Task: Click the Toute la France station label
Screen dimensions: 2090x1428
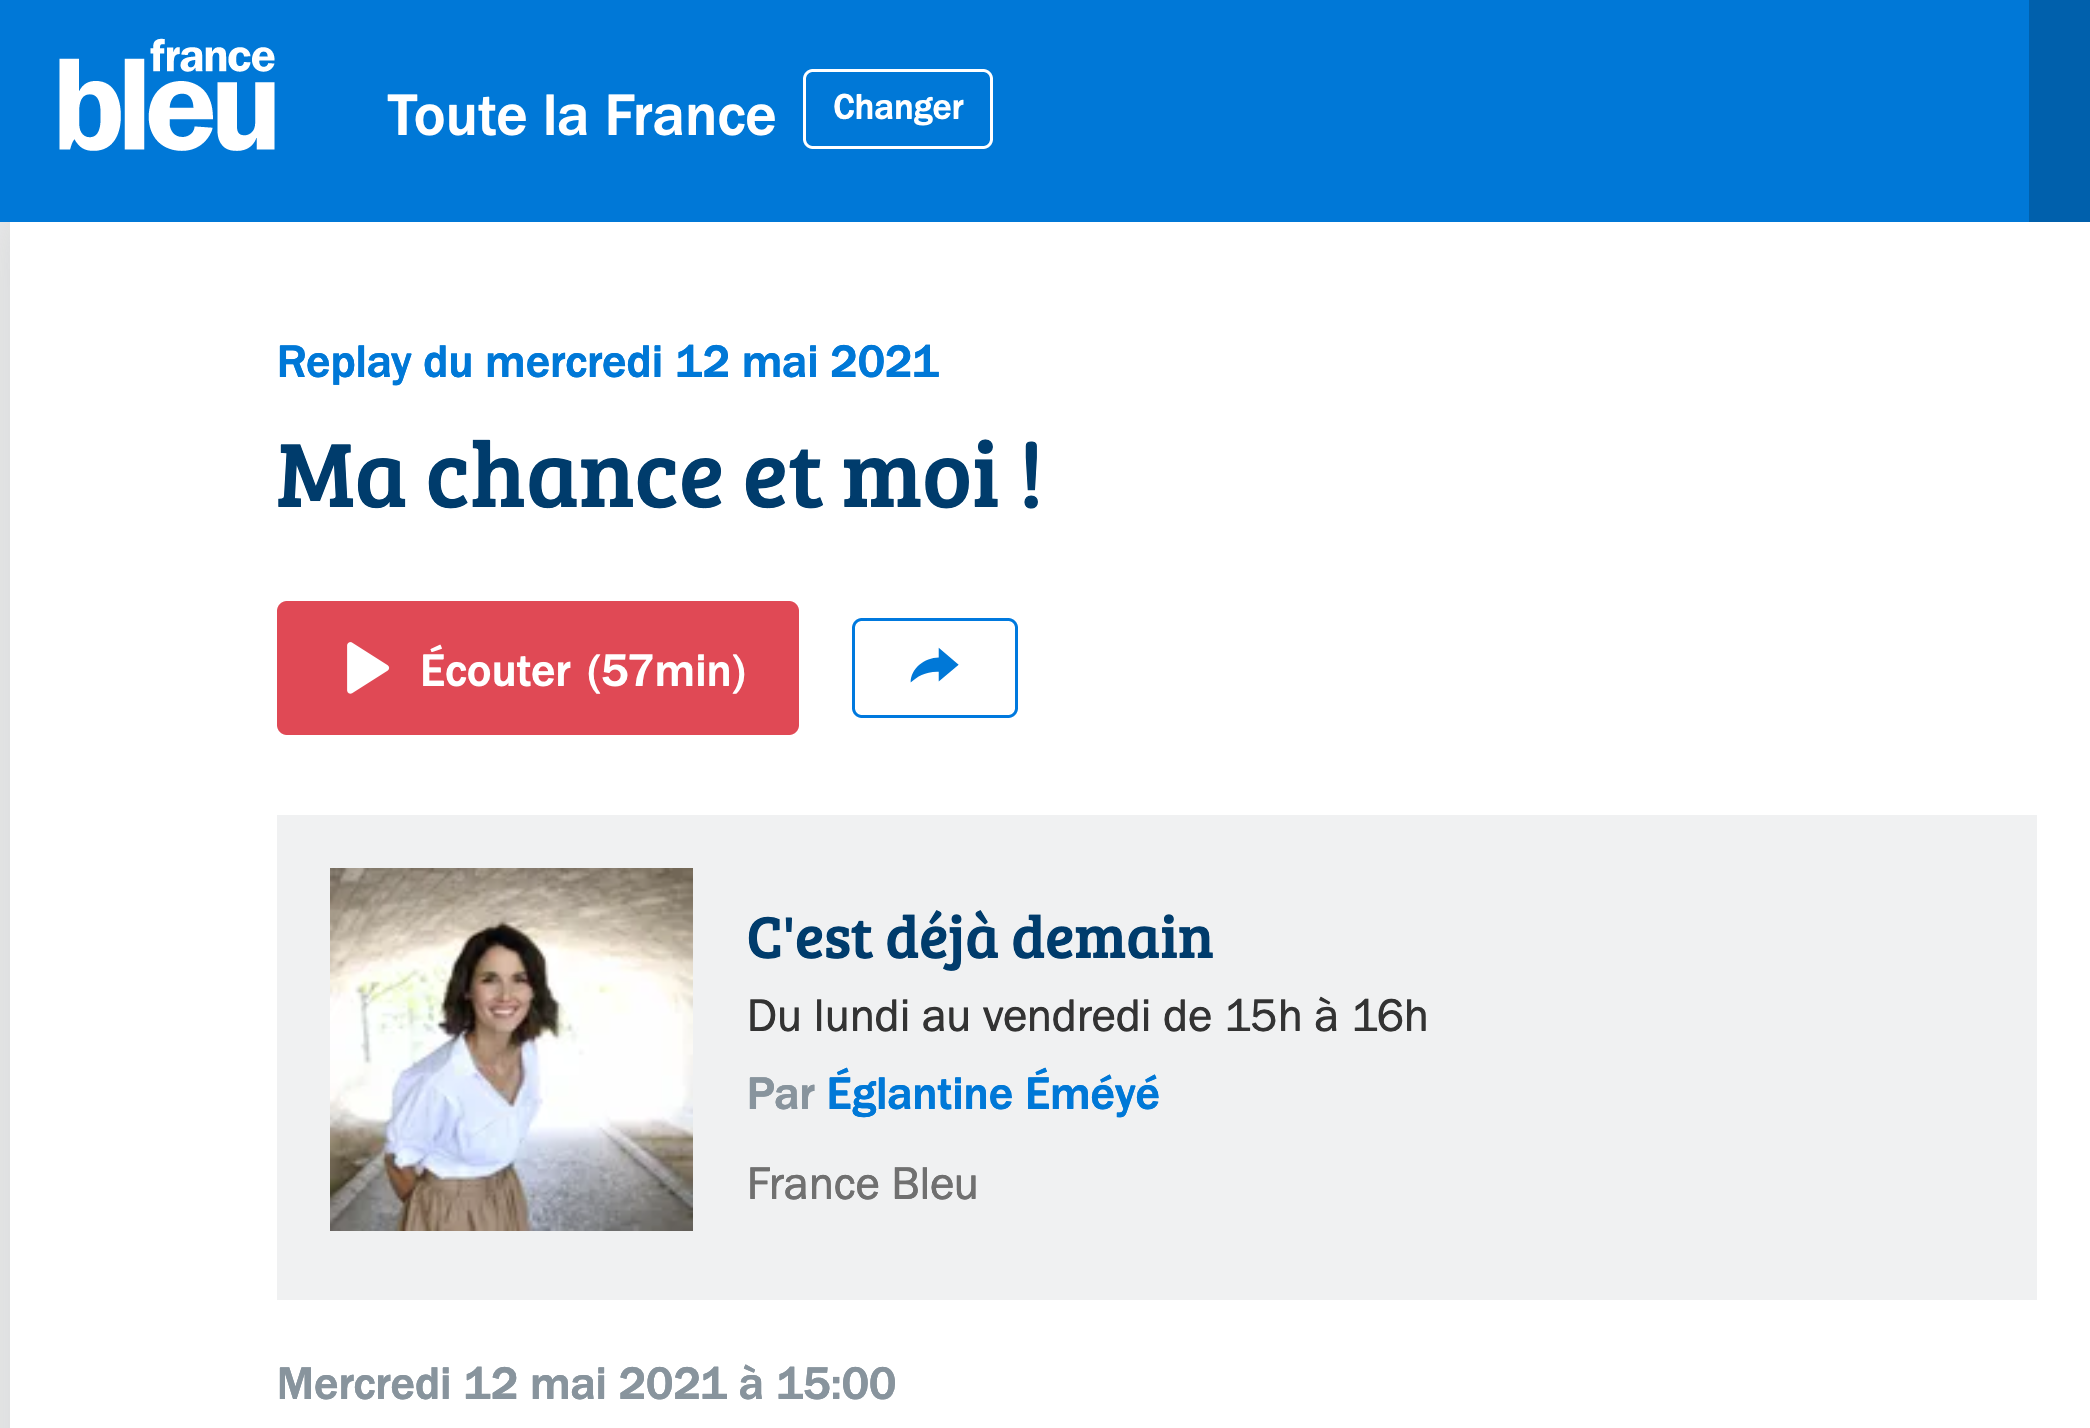Action: click(x=581, y=115)
